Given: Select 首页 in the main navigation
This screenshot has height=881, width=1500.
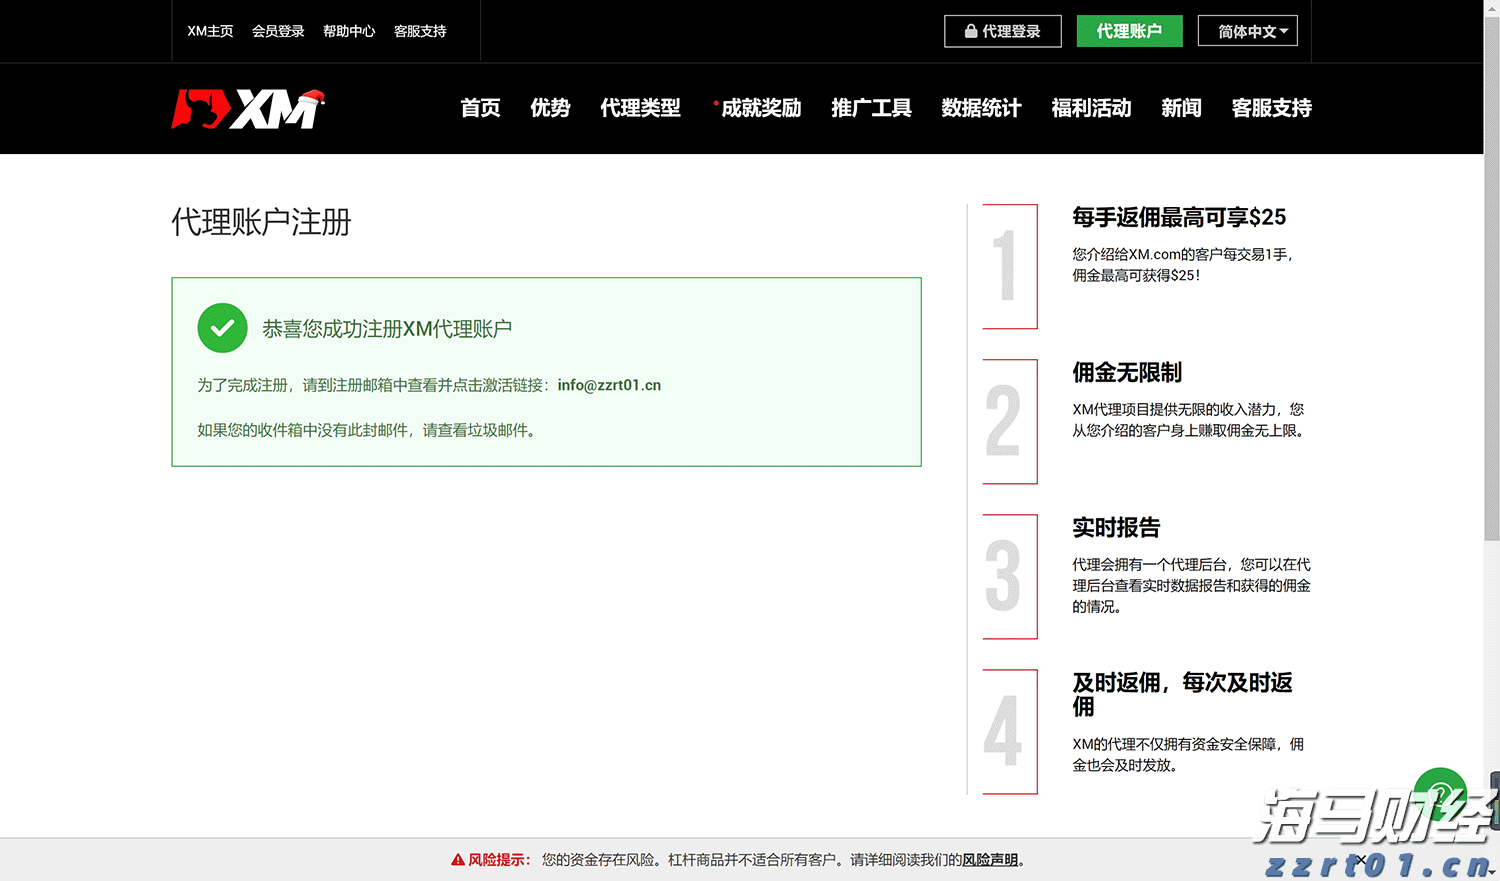Looking at the screenshot, I should 480,109.
